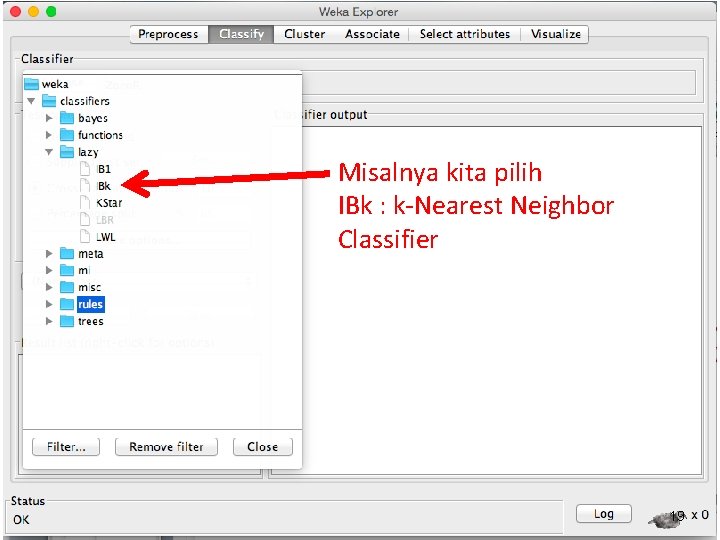Expand the rules tree node
Image resolution: width=720 pixels, height=540 pixels.
[49, 304]
